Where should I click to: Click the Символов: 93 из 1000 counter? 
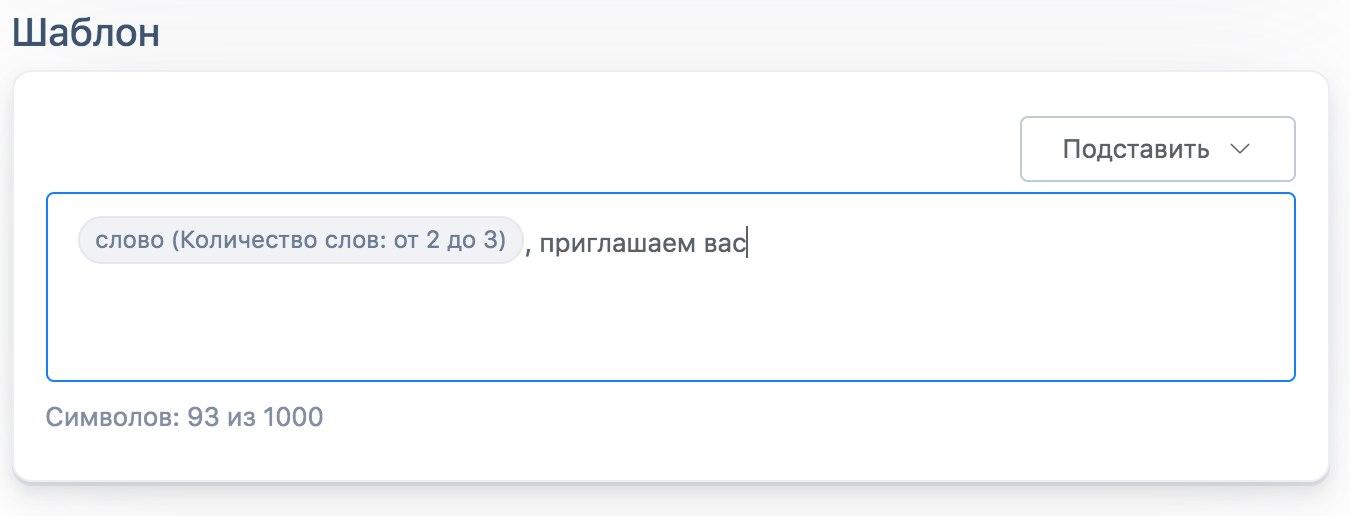[x=185, y=416]
